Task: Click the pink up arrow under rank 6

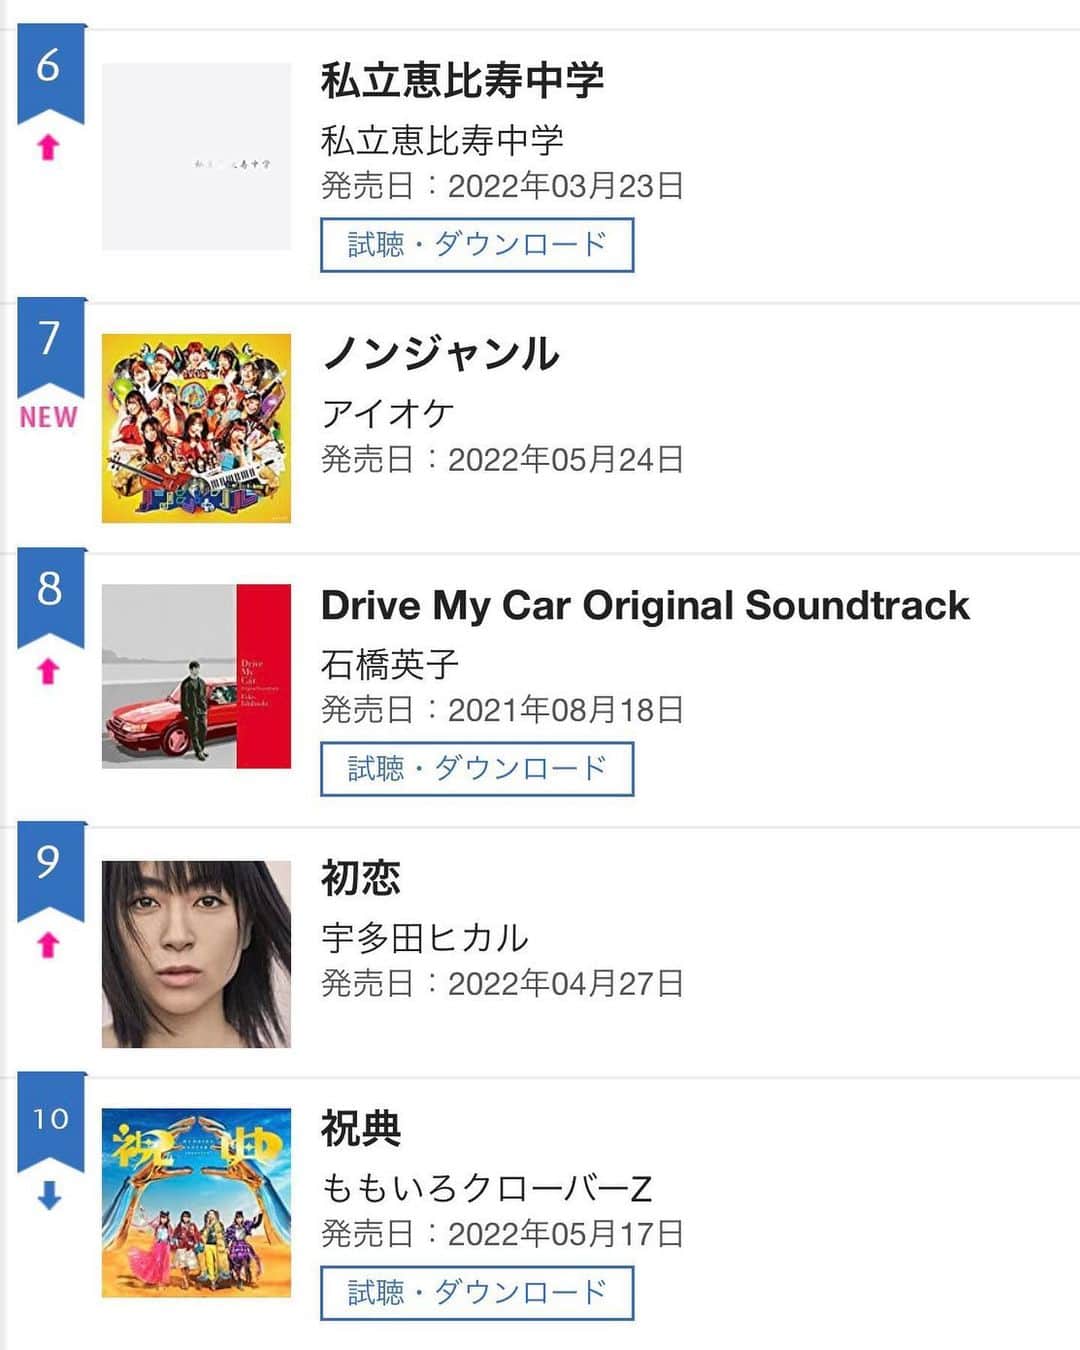Action: (x=48, y=148)
